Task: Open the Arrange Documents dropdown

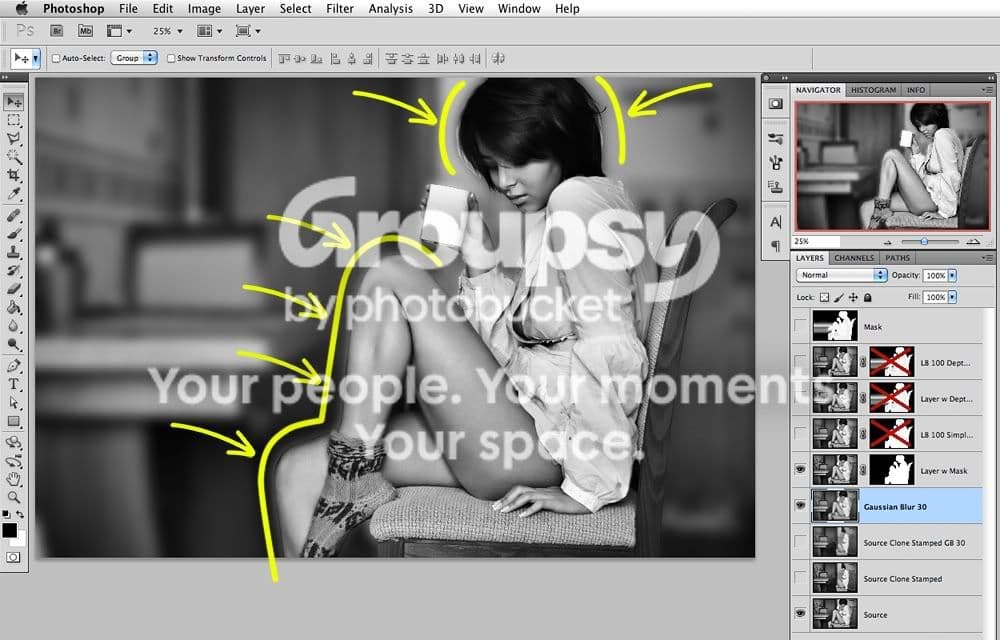Action: (210, 31)
